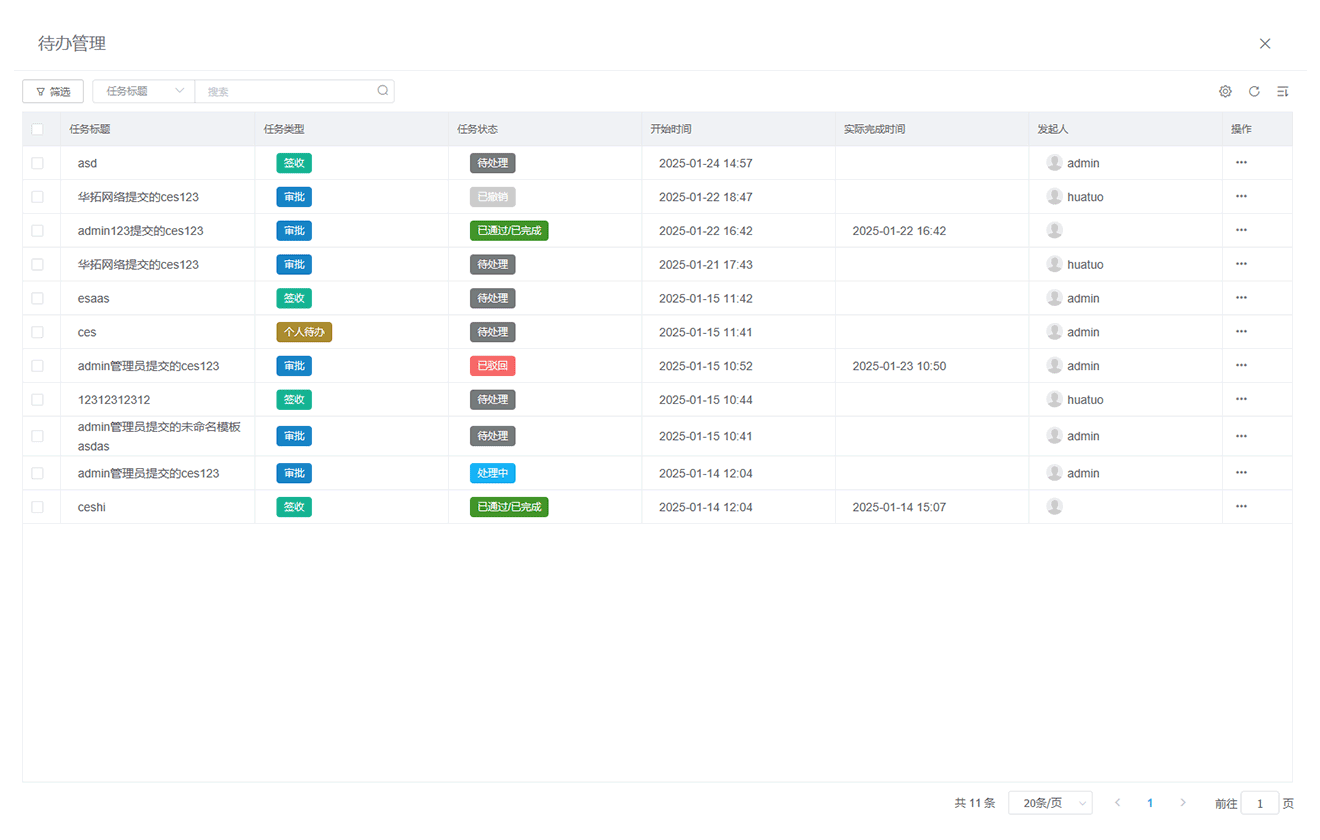Click the 开始时间 column header
This screenshot has width=1320, height=840.
(x=671, y=129)
